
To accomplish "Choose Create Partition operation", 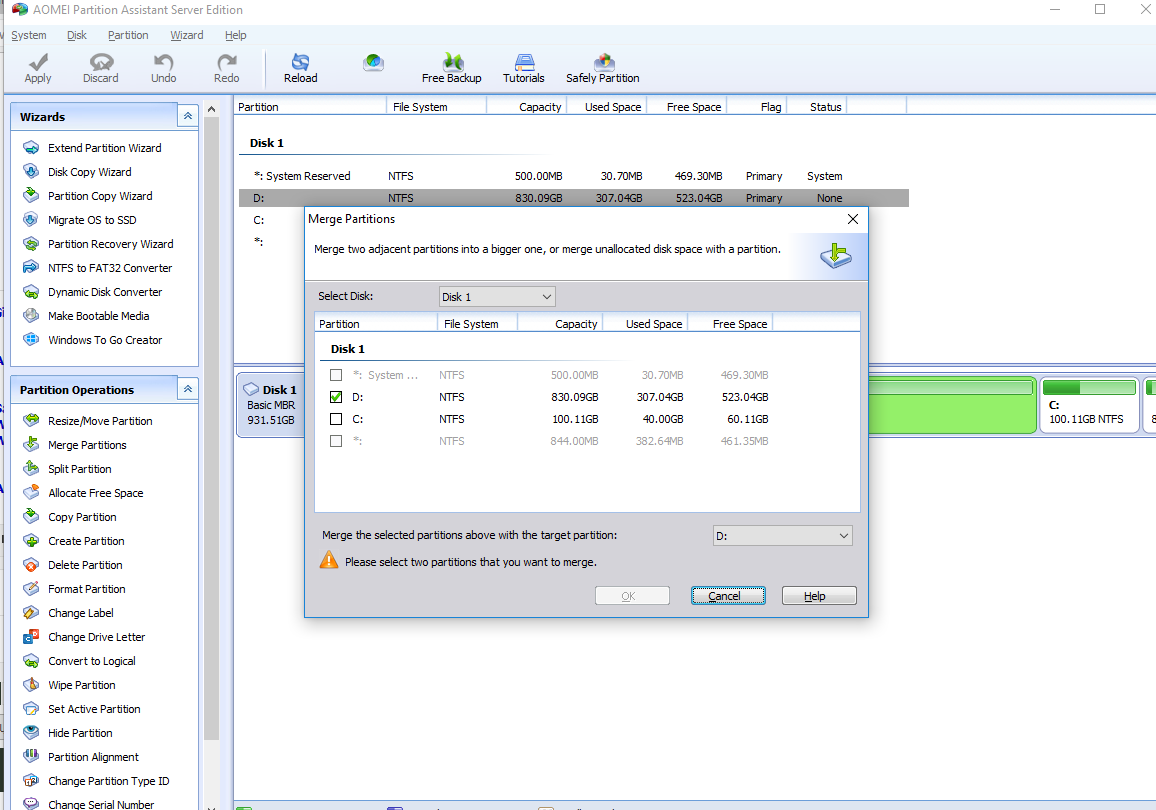I will (86, 541).
